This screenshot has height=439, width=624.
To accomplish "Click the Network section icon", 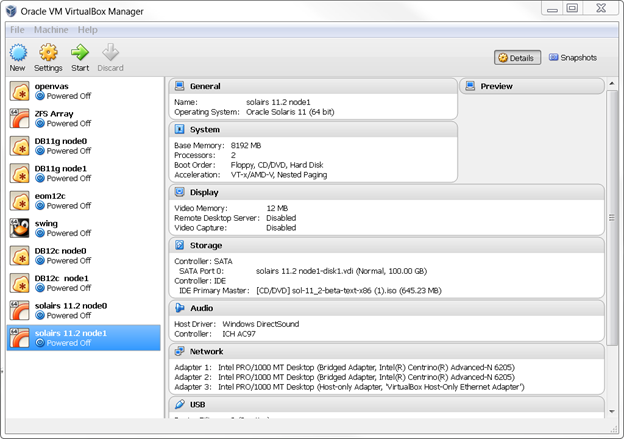I will [x=179, y=351].
